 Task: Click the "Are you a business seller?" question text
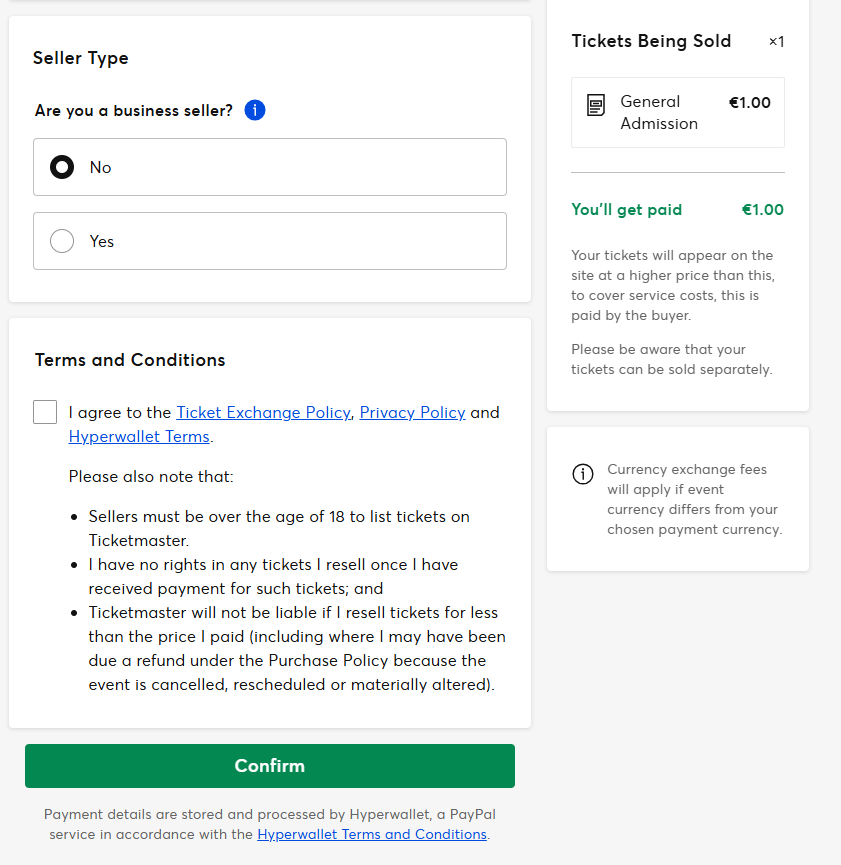(x=134, y=110)
